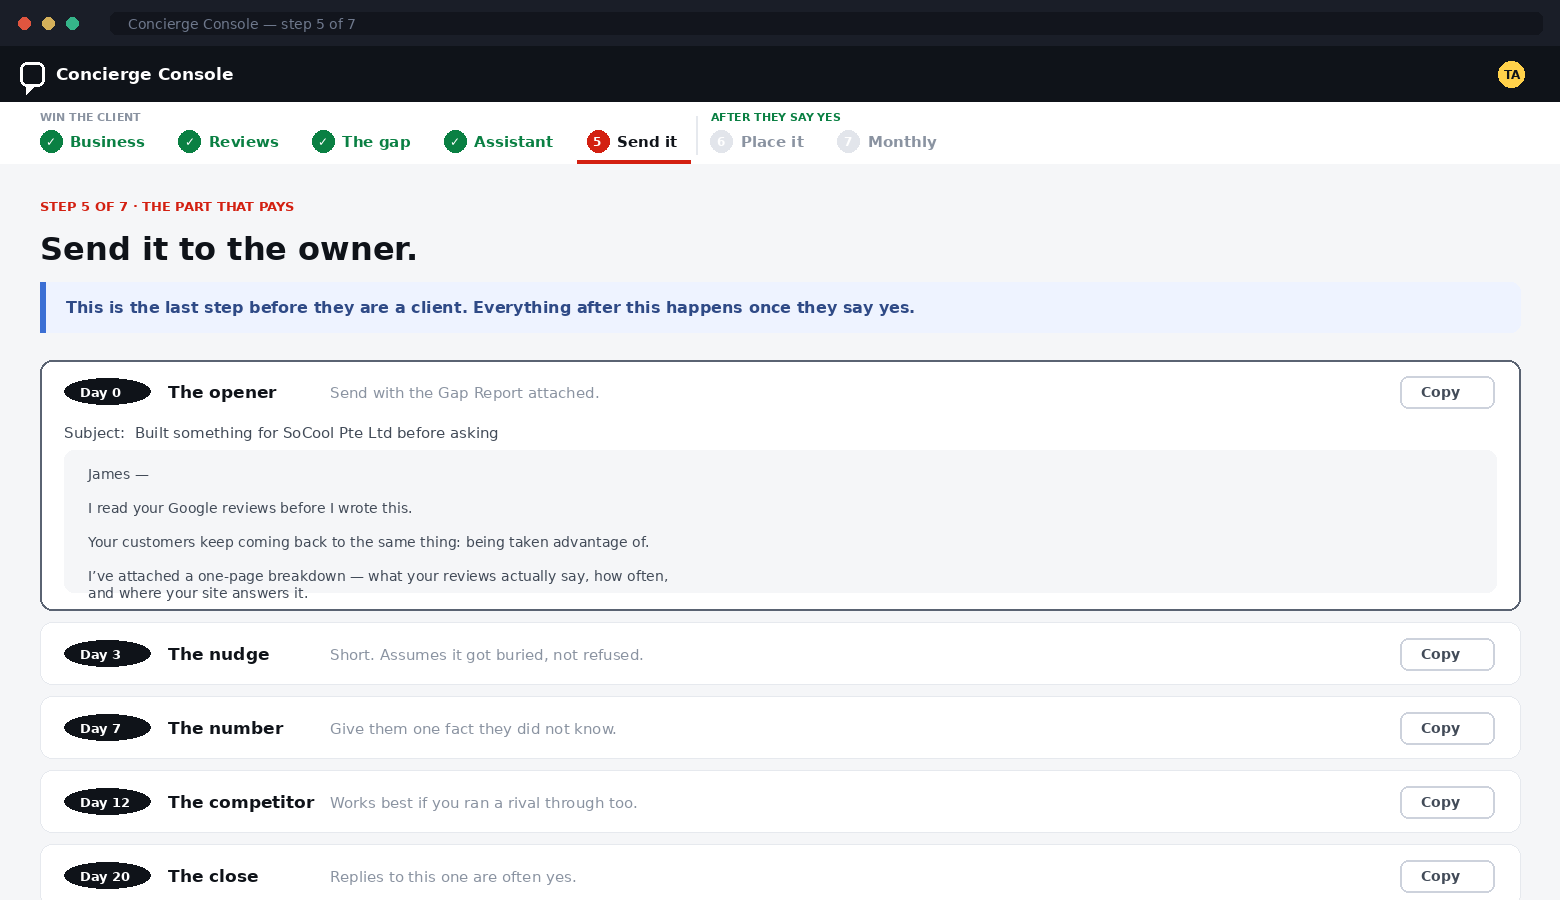Screen dimensions: 1560x900
Task: Select the Send it step tab
Action: point(634,142)
